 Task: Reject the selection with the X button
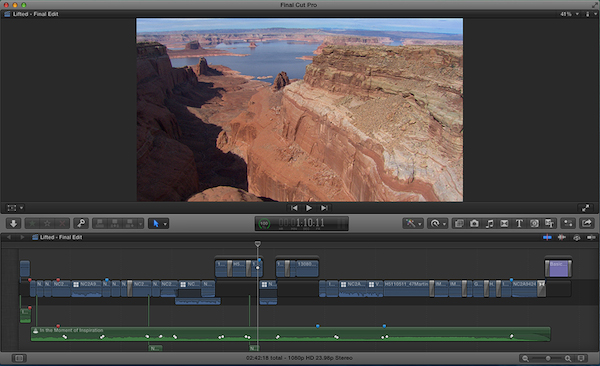tap(62, 224)
